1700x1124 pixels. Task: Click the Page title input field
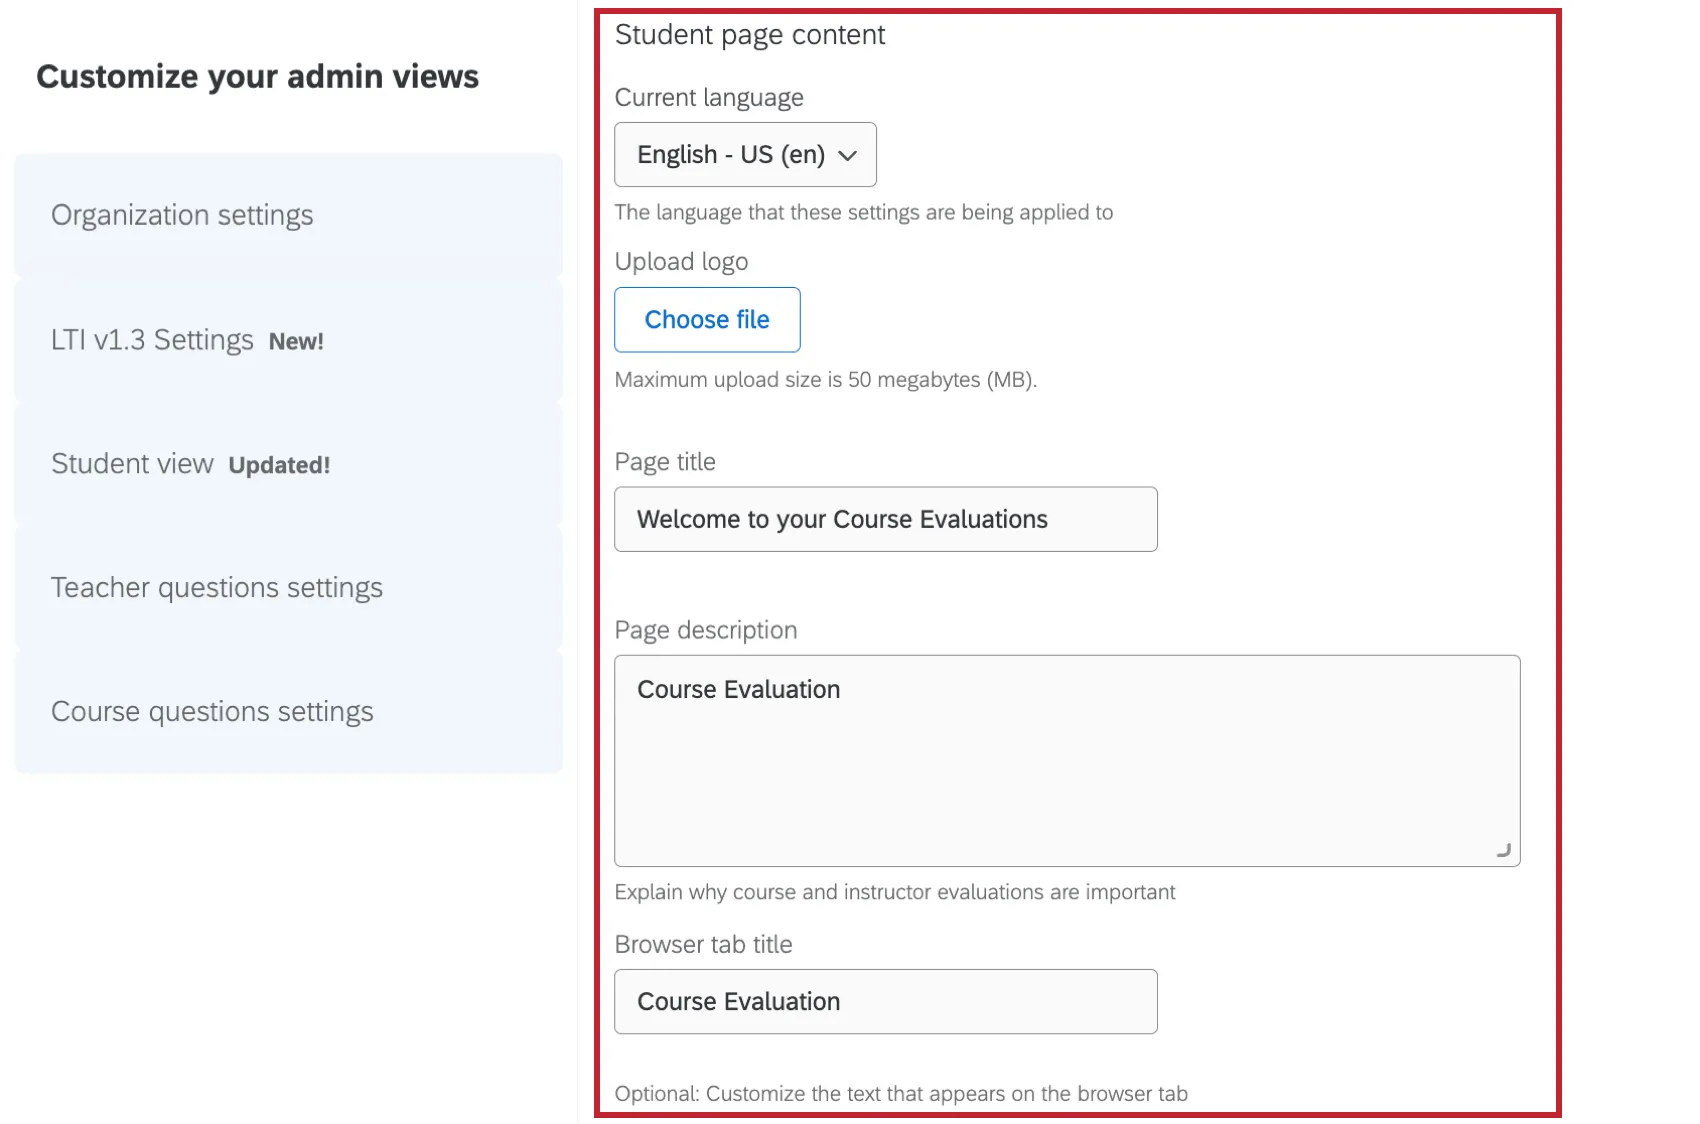point(885,519)
